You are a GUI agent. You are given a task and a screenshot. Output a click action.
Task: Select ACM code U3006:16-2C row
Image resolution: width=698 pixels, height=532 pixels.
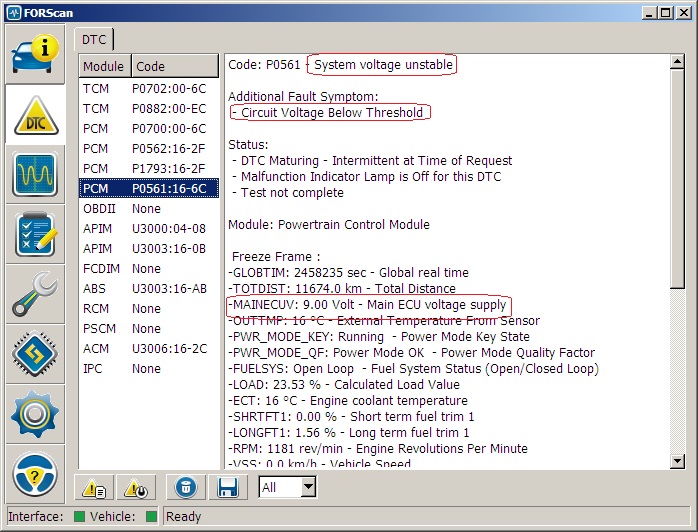point(148,348)
